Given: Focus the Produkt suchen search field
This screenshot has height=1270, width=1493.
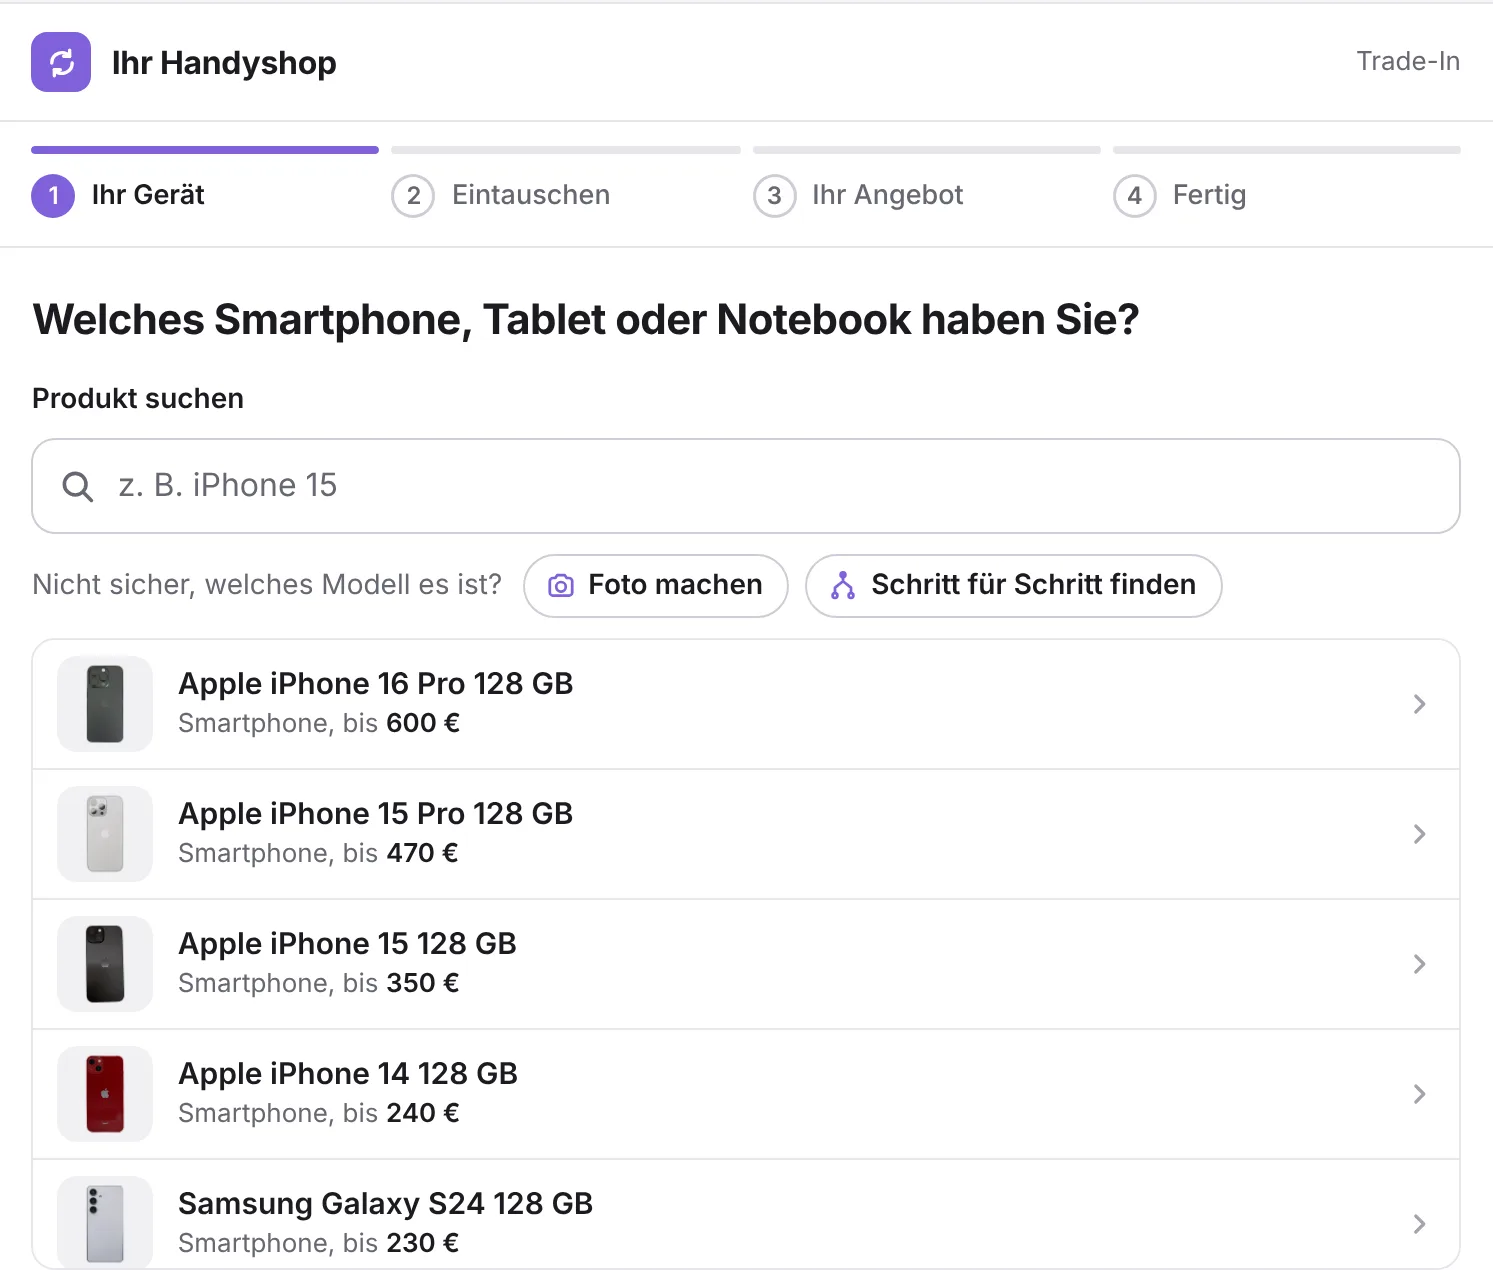Looking at the screenshot, I should coord(746,486).
